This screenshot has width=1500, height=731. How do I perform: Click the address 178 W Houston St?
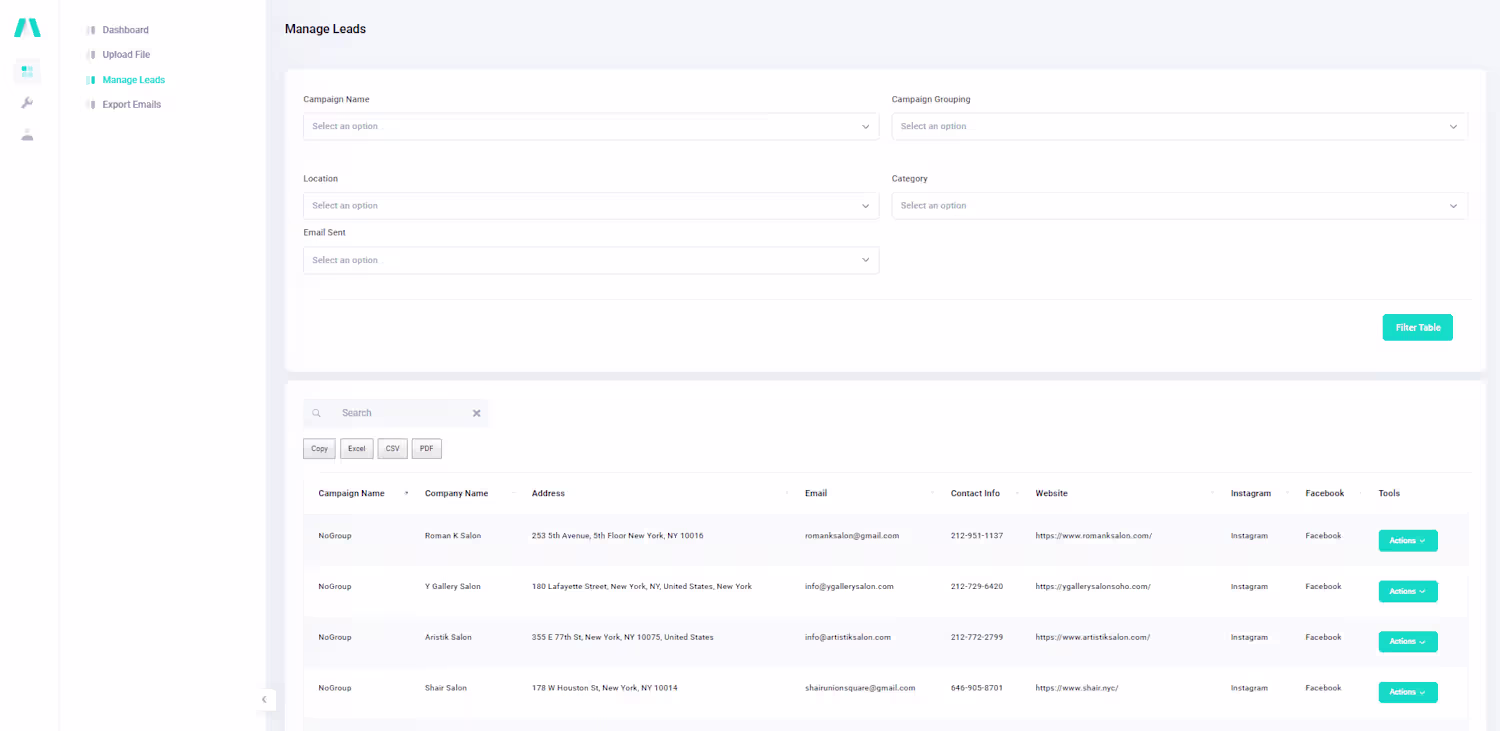pos(605,689)
